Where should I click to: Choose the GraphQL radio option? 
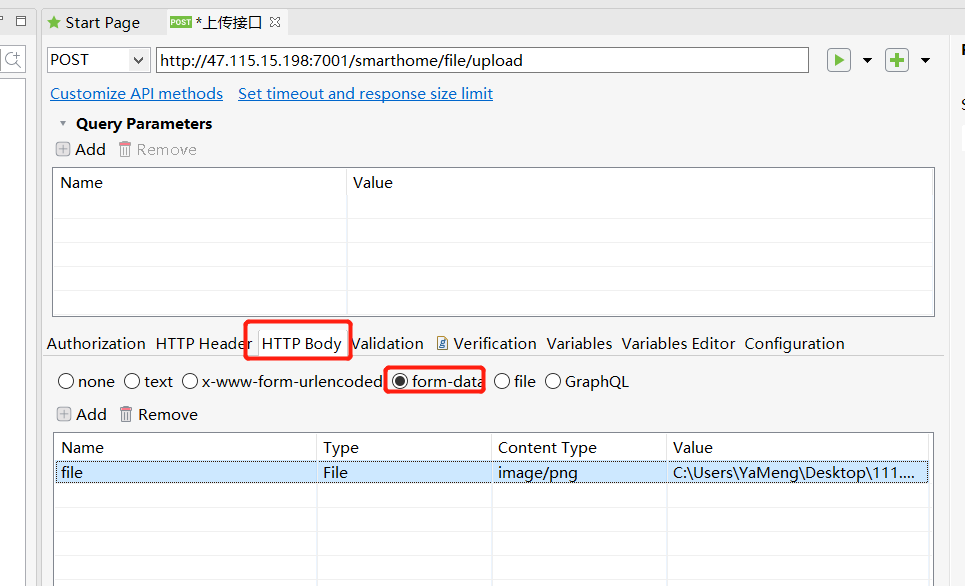553,381
